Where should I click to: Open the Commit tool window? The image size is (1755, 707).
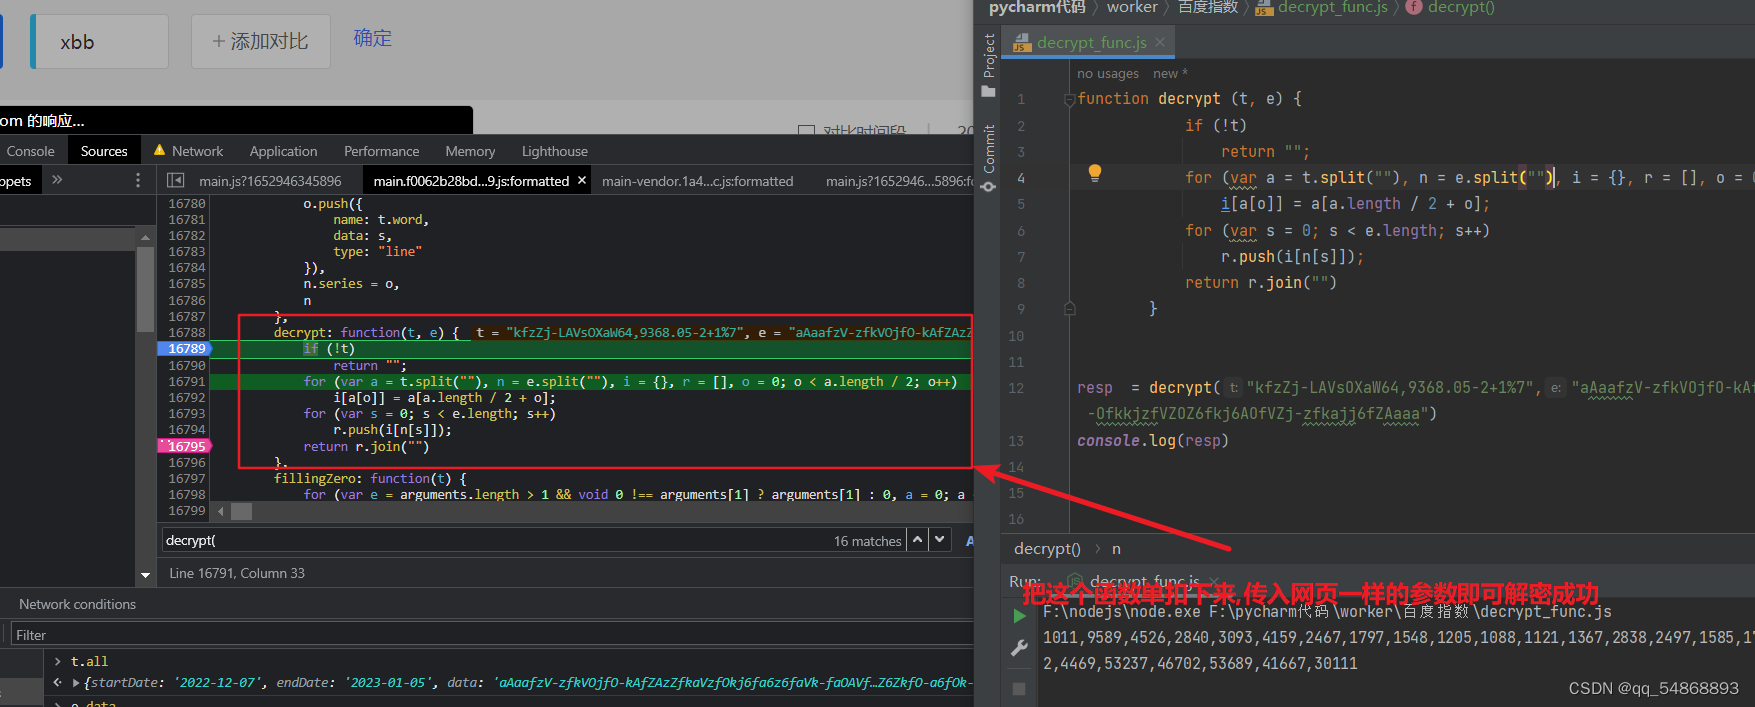coord(989,158)
